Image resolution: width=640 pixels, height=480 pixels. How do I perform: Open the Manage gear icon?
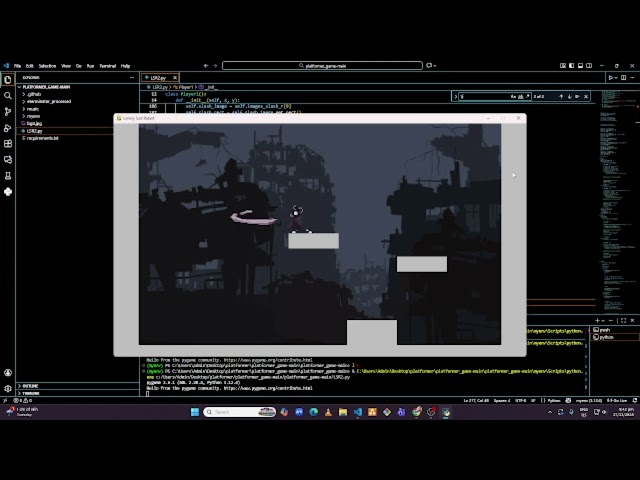(x=8, y=389)
